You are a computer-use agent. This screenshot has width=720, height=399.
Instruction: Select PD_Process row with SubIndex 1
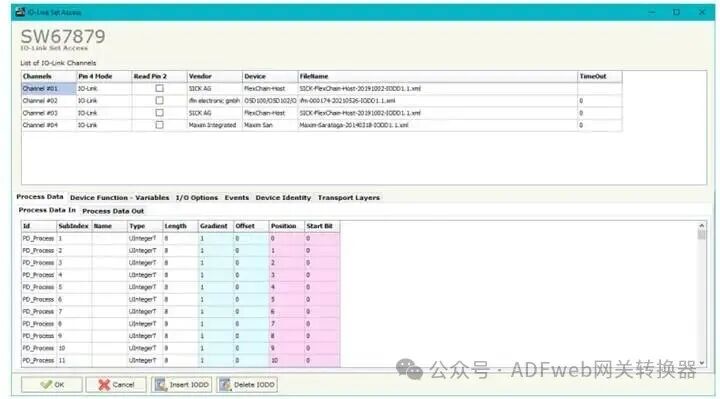pos(181,238)
